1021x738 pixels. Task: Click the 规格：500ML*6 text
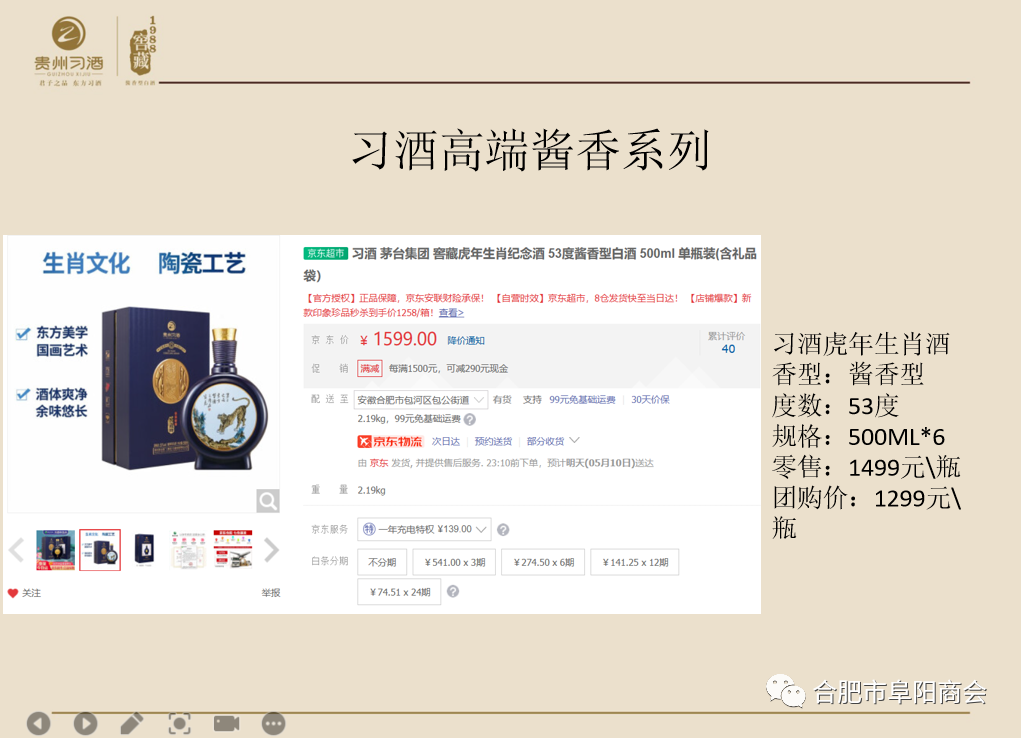pyautogui.click(x=858, y=436)
